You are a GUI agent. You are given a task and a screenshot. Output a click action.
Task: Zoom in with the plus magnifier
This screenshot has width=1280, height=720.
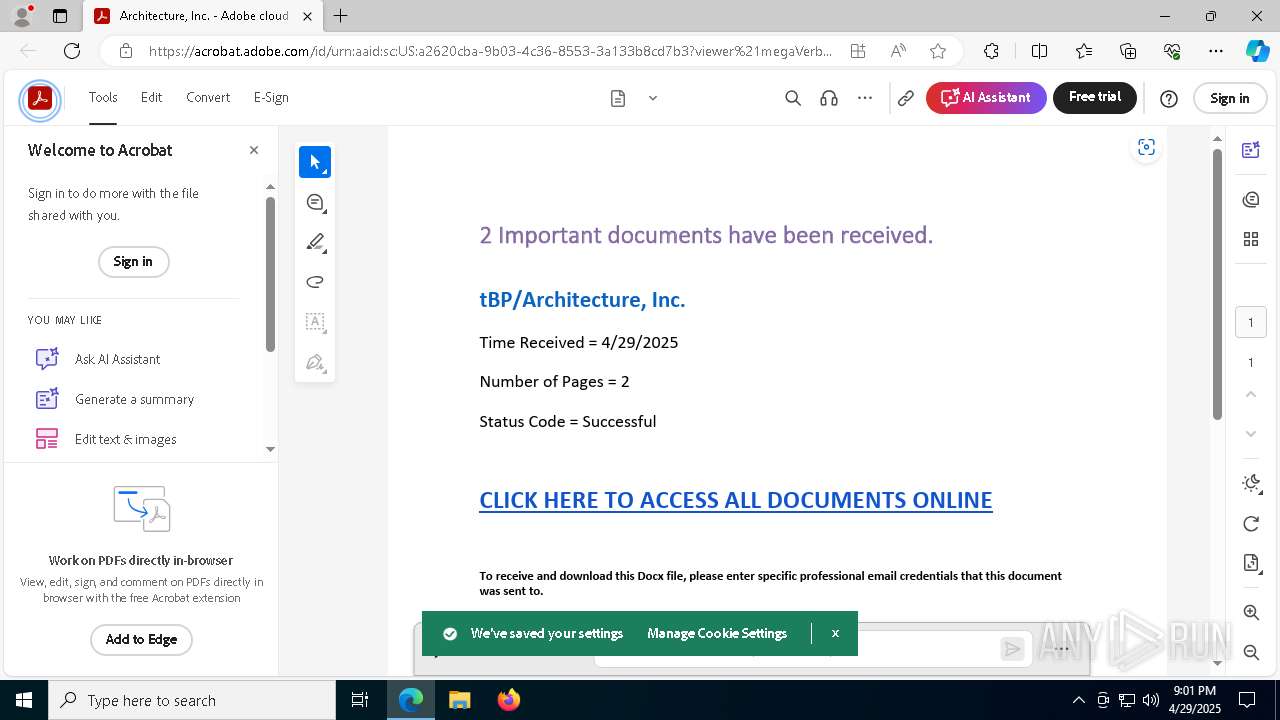pos(1251,613)
